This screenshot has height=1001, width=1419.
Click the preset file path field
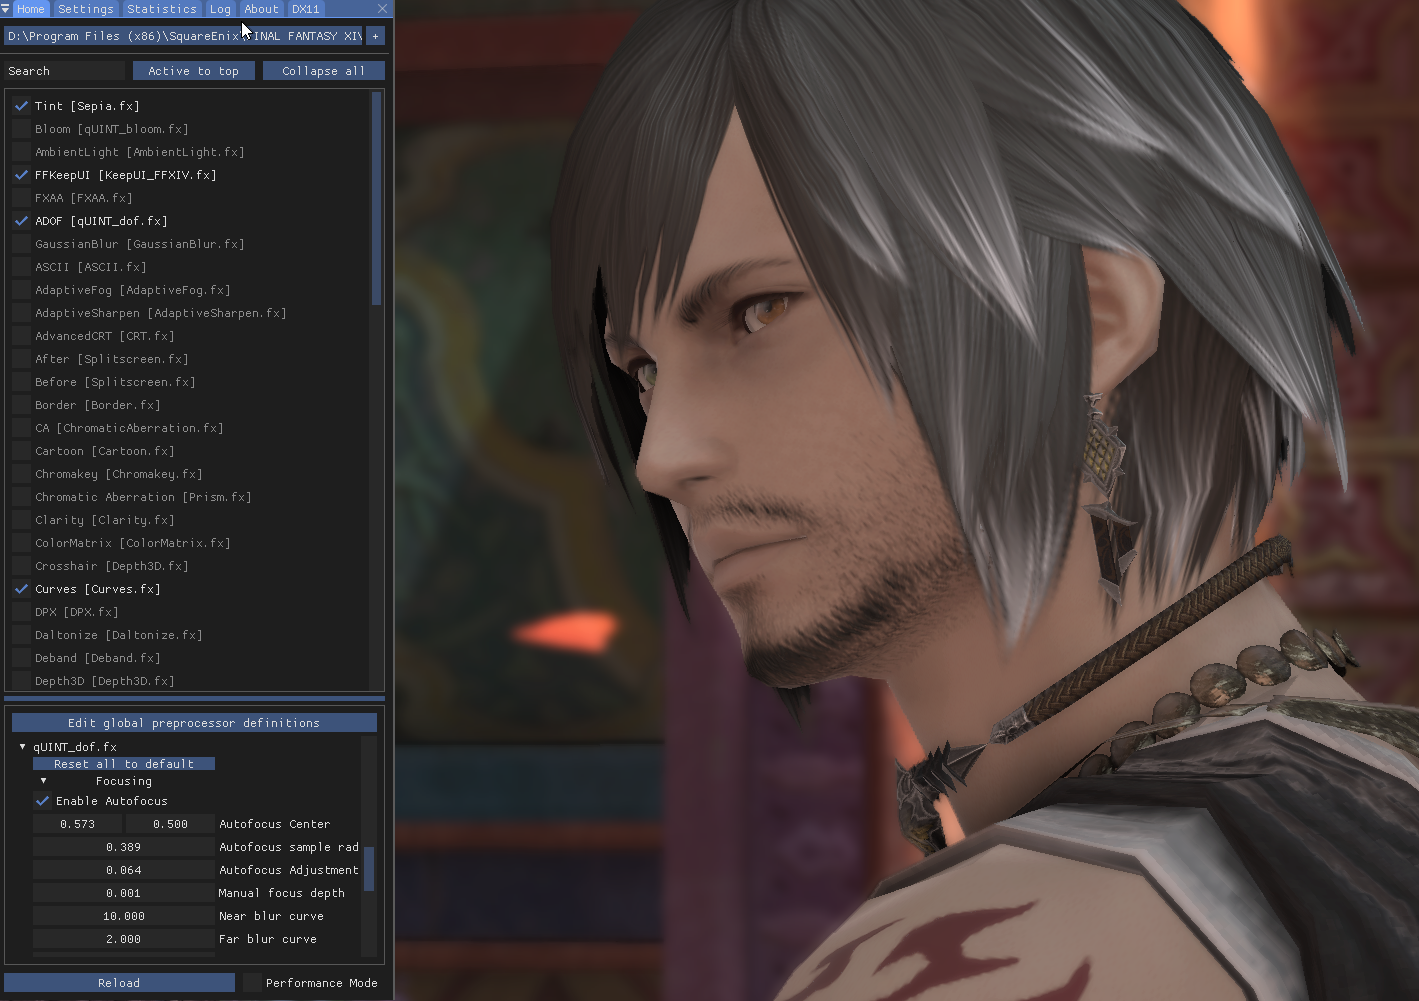click(x=183, y=36)
